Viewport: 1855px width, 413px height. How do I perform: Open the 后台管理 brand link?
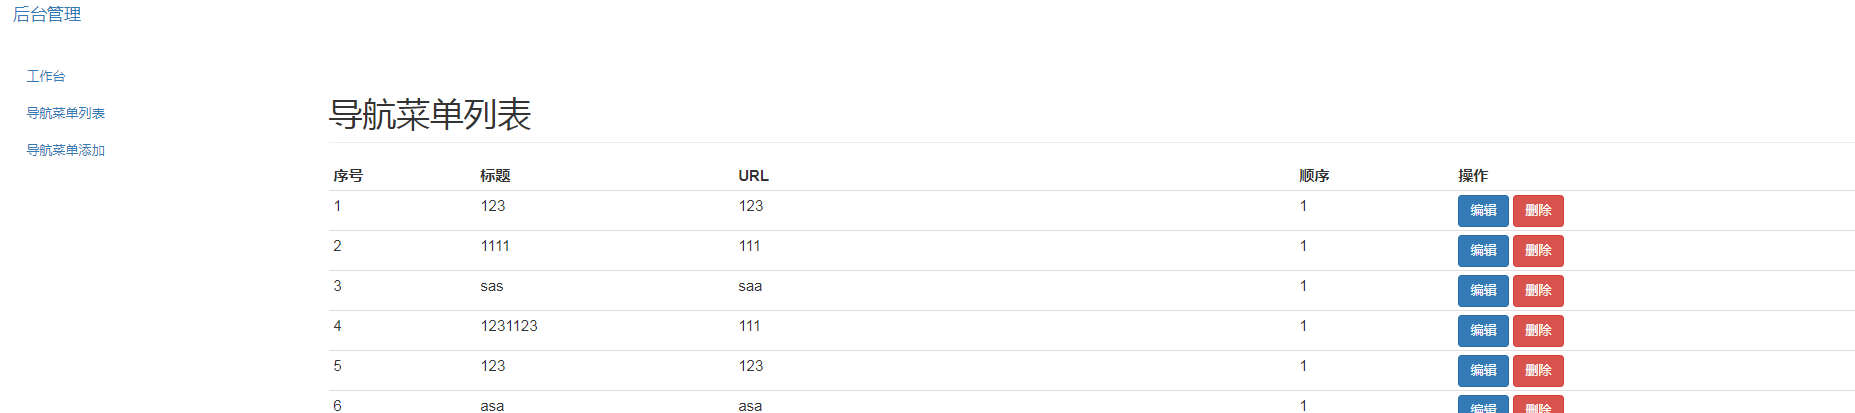(47, 15)
